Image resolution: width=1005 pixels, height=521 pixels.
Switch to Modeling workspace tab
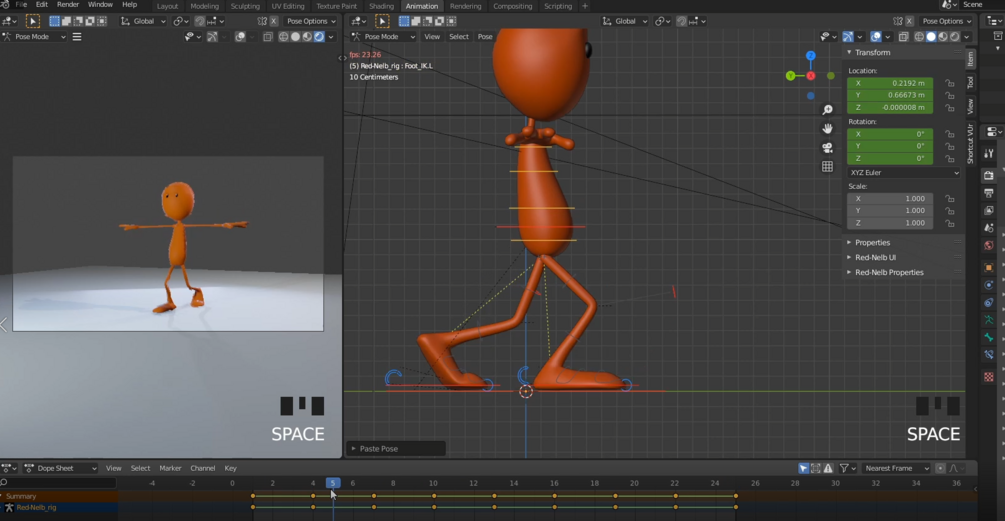(204, 6)
